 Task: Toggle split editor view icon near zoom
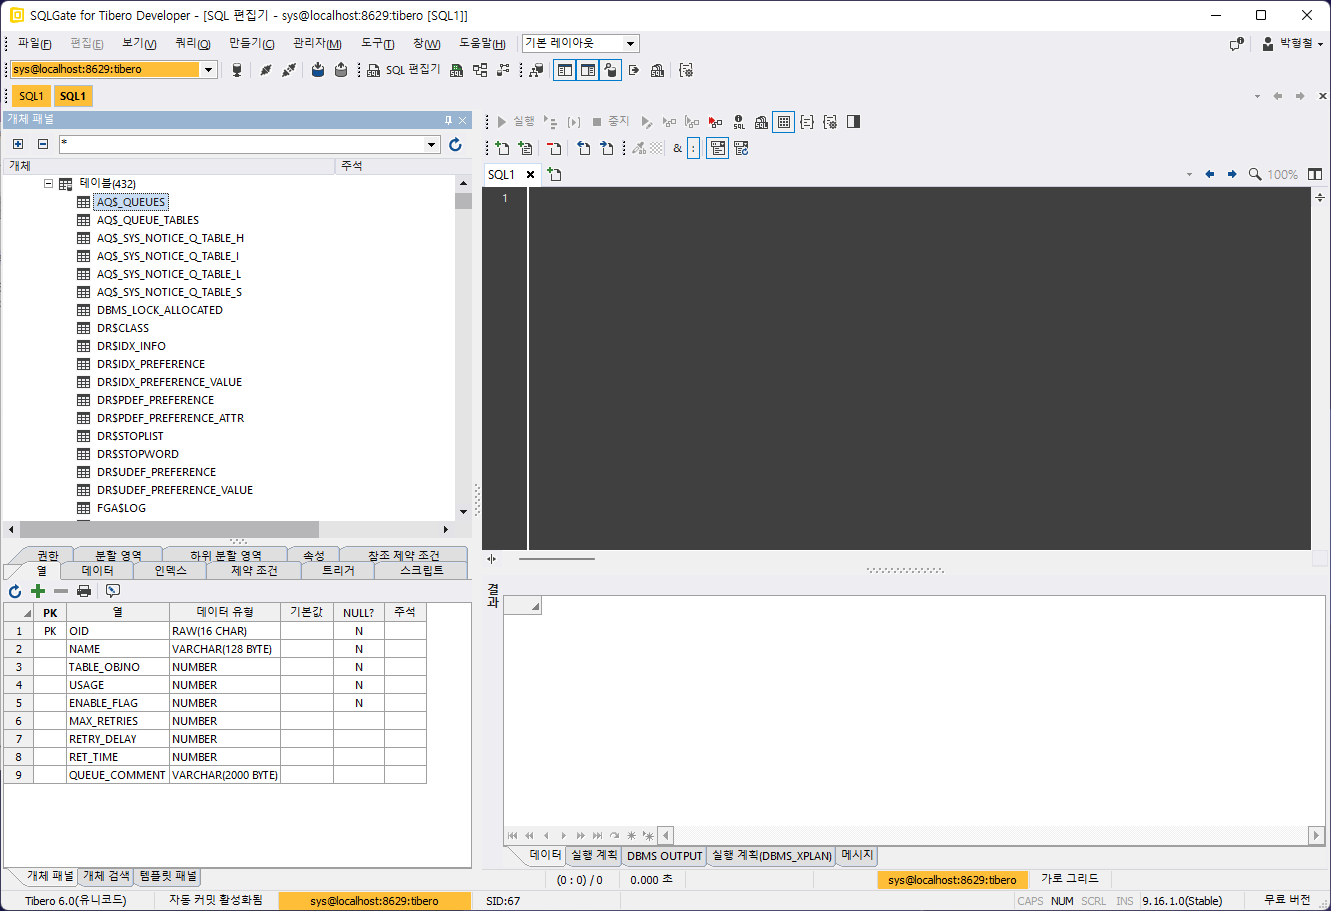(x=1315, y=174)
